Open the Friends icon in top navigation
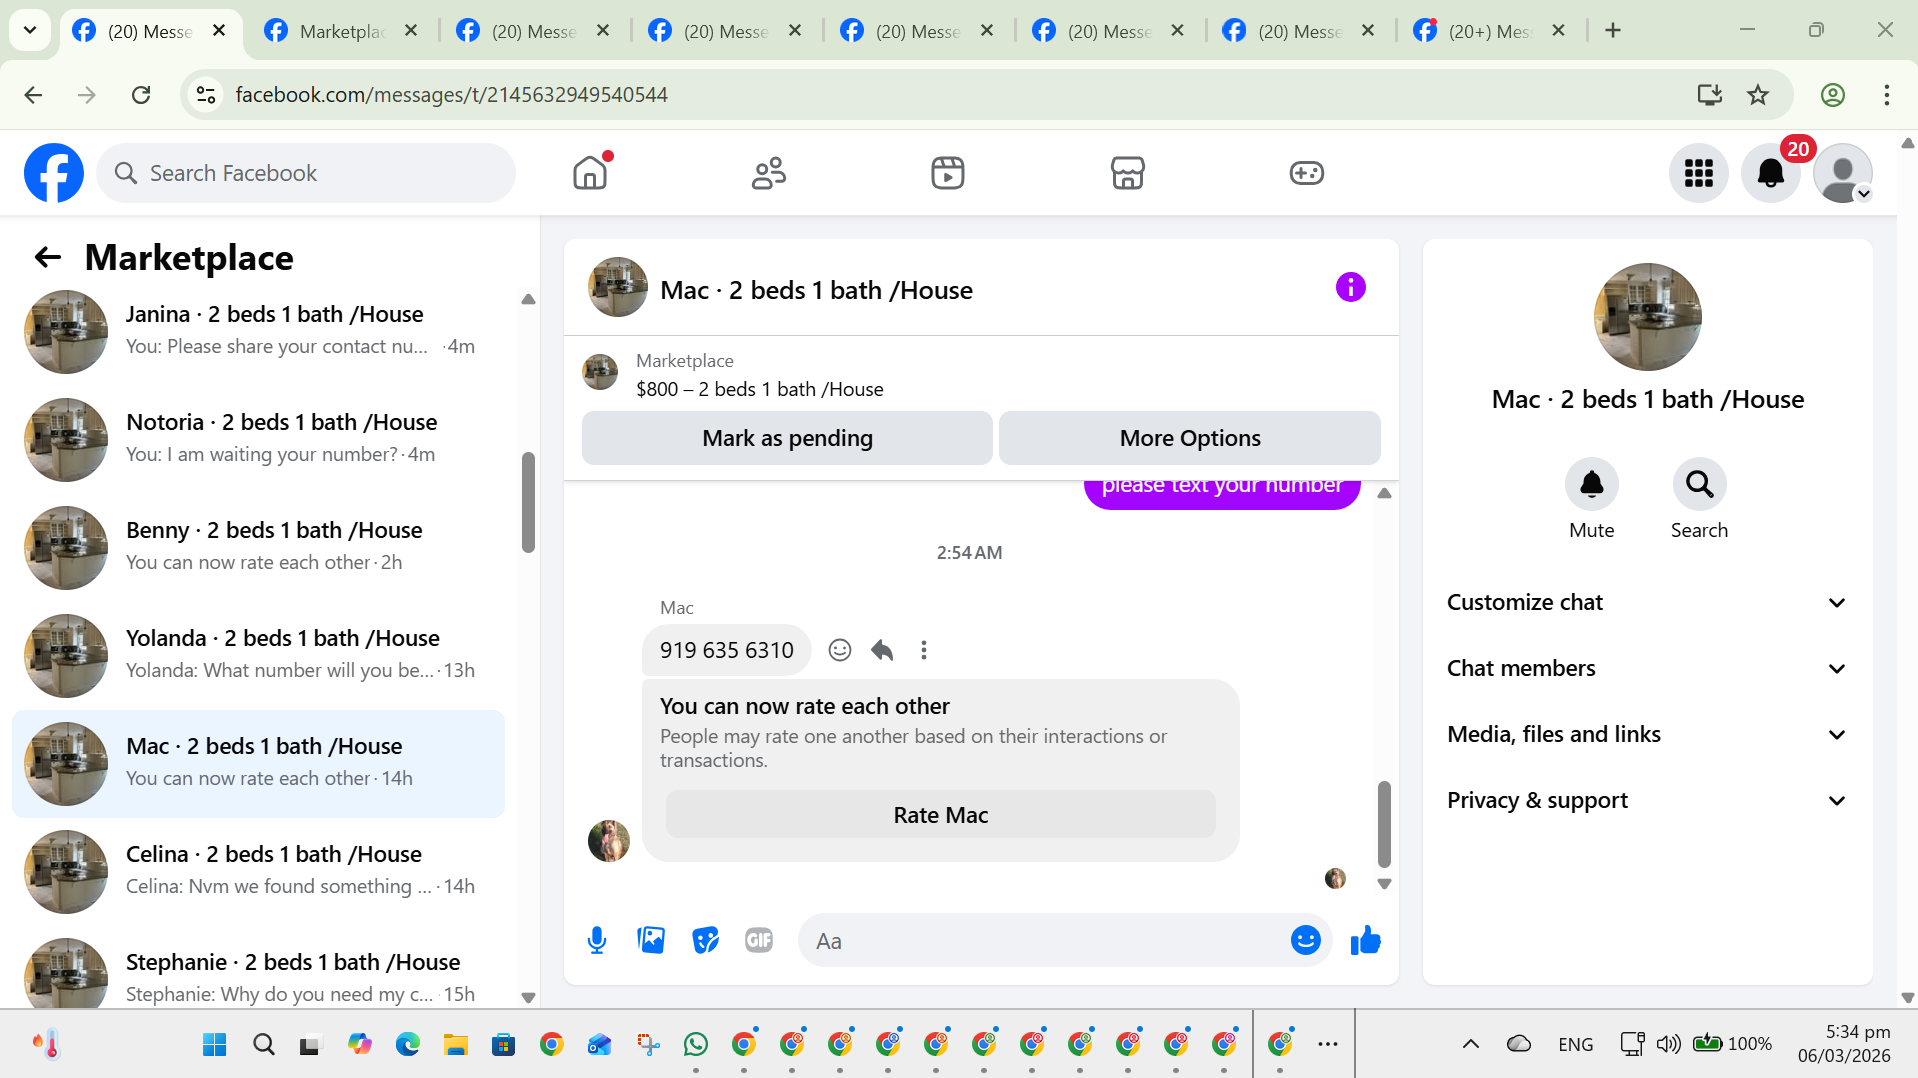Image resolution: width=1918 pixels, height=1078 pixels. click(769, 173)
